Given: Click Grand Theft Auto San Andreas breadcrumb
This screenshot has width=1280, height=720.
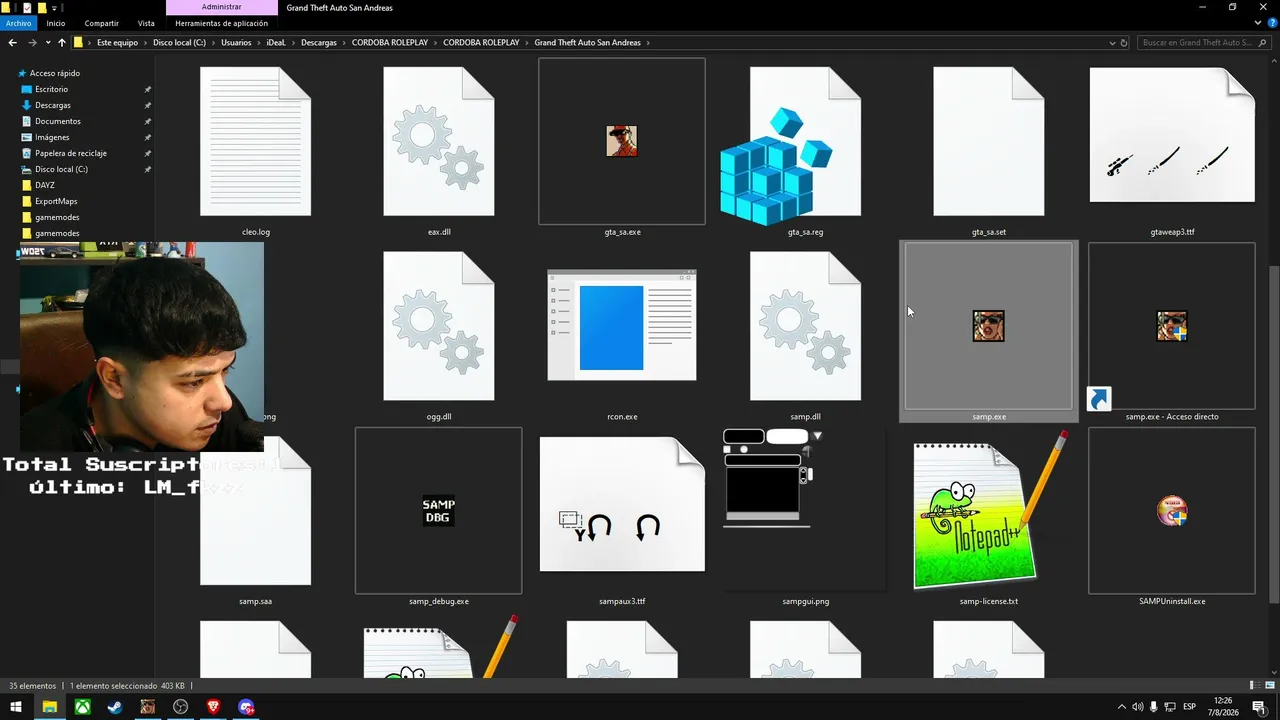Looking at the screenshot, I should tap(588, 43).
